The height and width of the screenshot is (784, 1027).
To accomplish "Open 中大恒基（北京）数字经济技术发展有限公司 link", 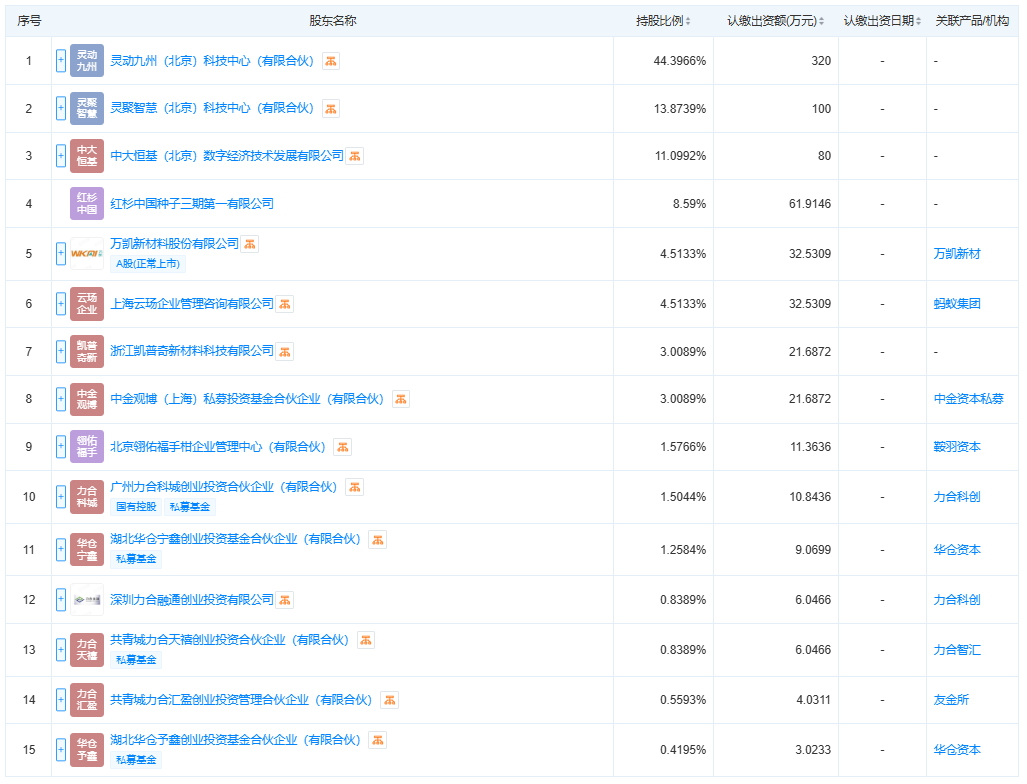I will point(227,156).
